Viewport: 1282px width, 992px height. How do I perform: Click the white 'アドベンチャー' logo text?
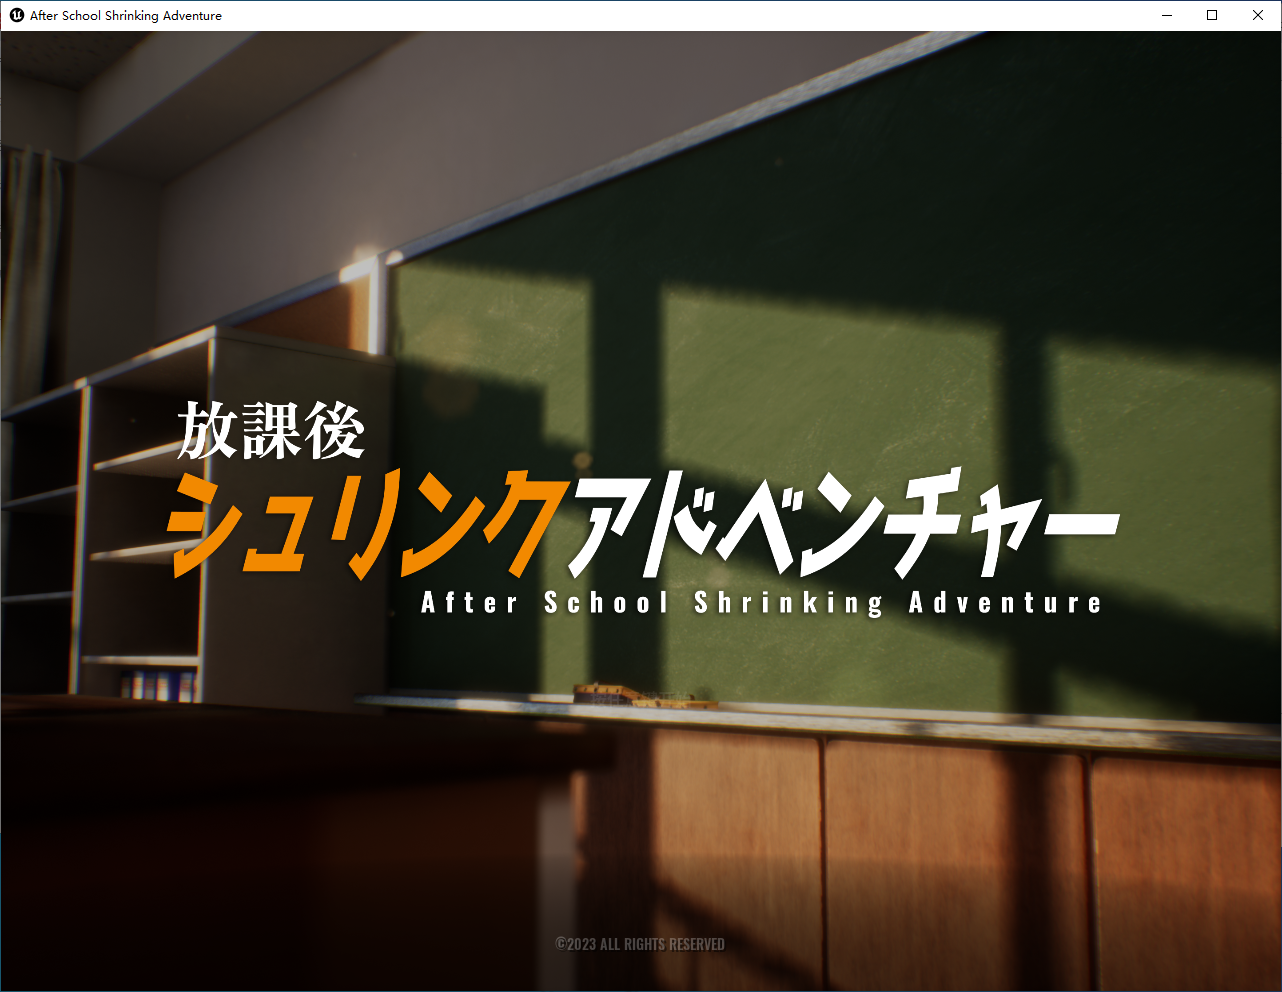(x=843, y=523)
